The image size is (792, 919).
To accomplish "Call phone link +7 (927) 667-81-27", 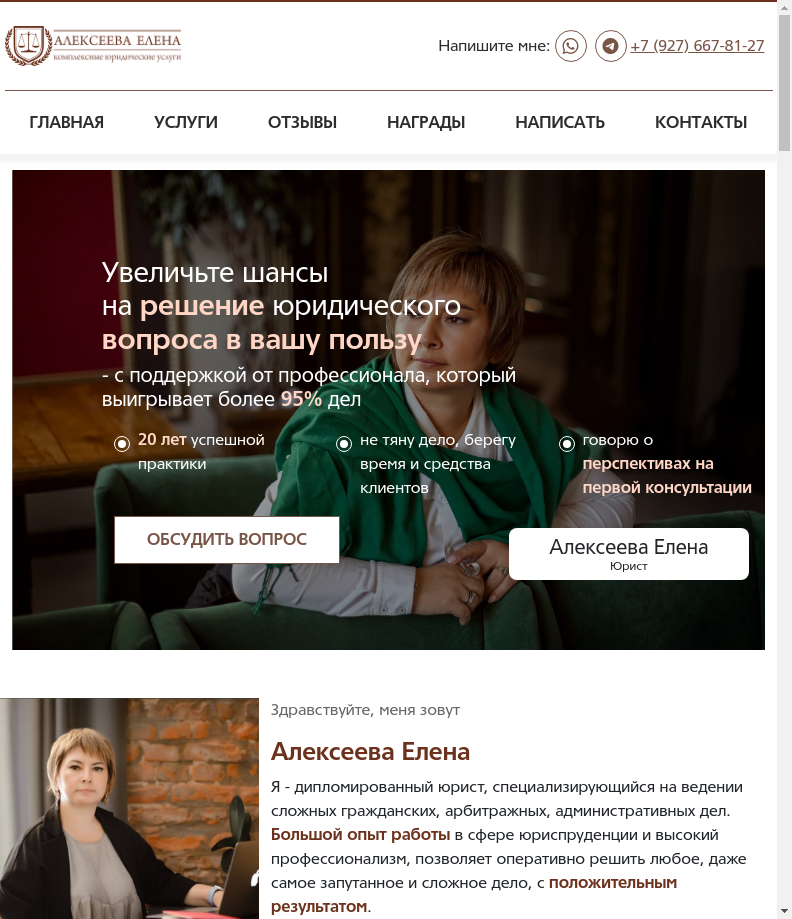I will coord(698,46).
